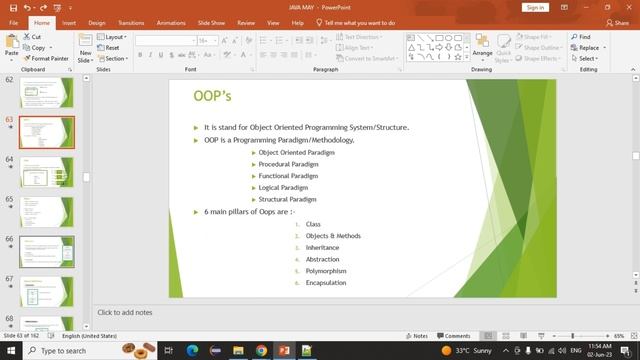Open Task View on the taskbar
The width and height of the screenshot is (640, 360).
[x=168, y=350]
